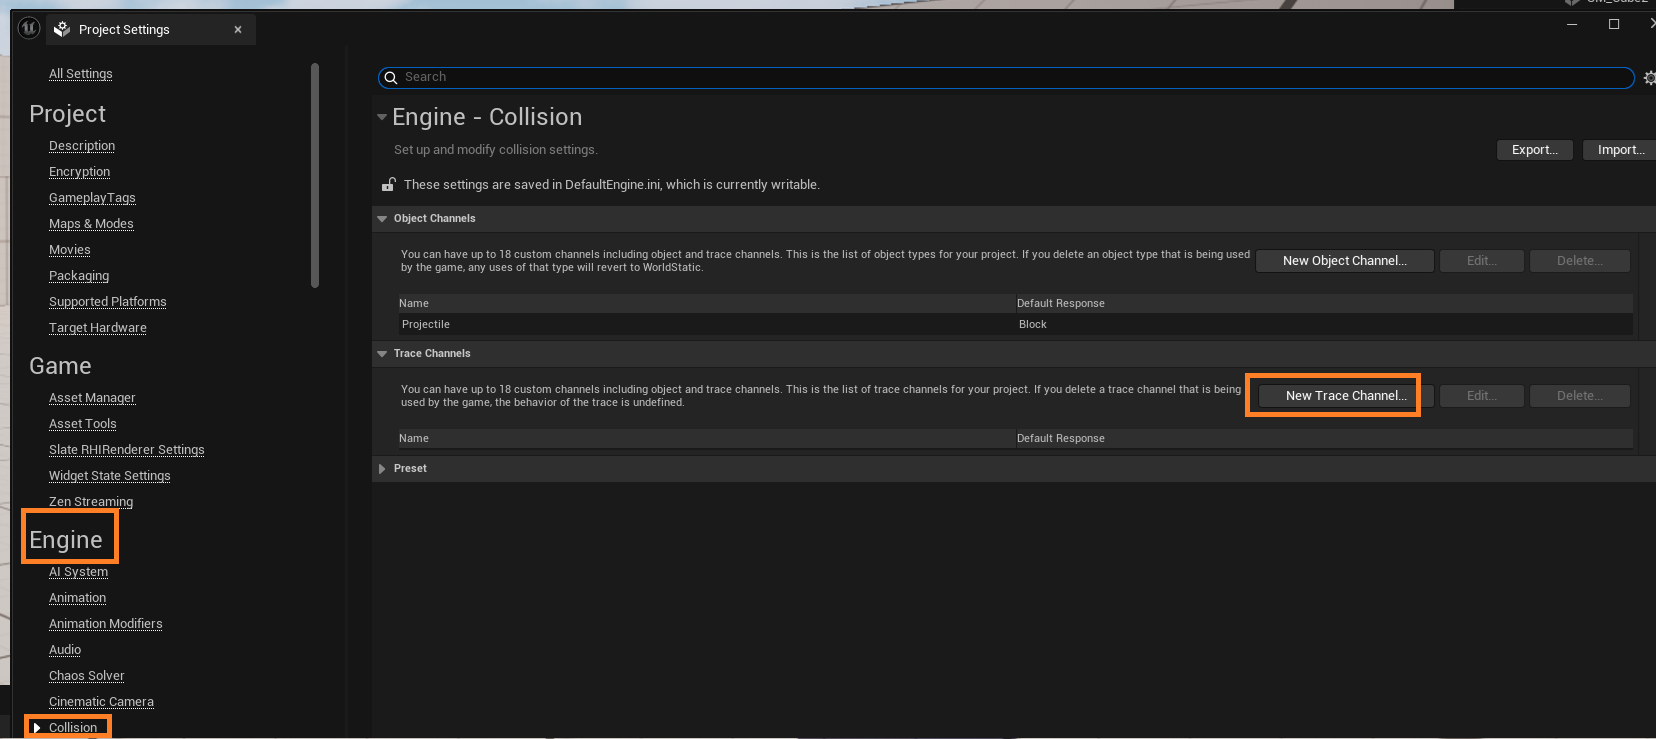
Task: Click New Trace Channel button
Action: 1345,396
